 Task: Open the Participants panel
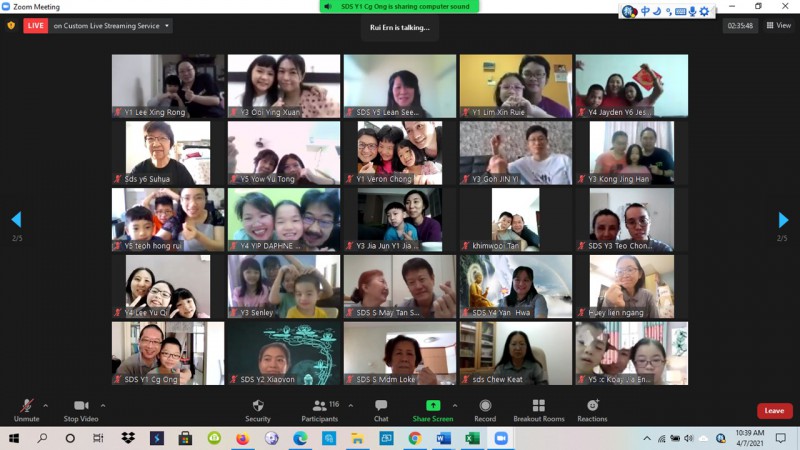pyautogui.click(x=320, y=408)
